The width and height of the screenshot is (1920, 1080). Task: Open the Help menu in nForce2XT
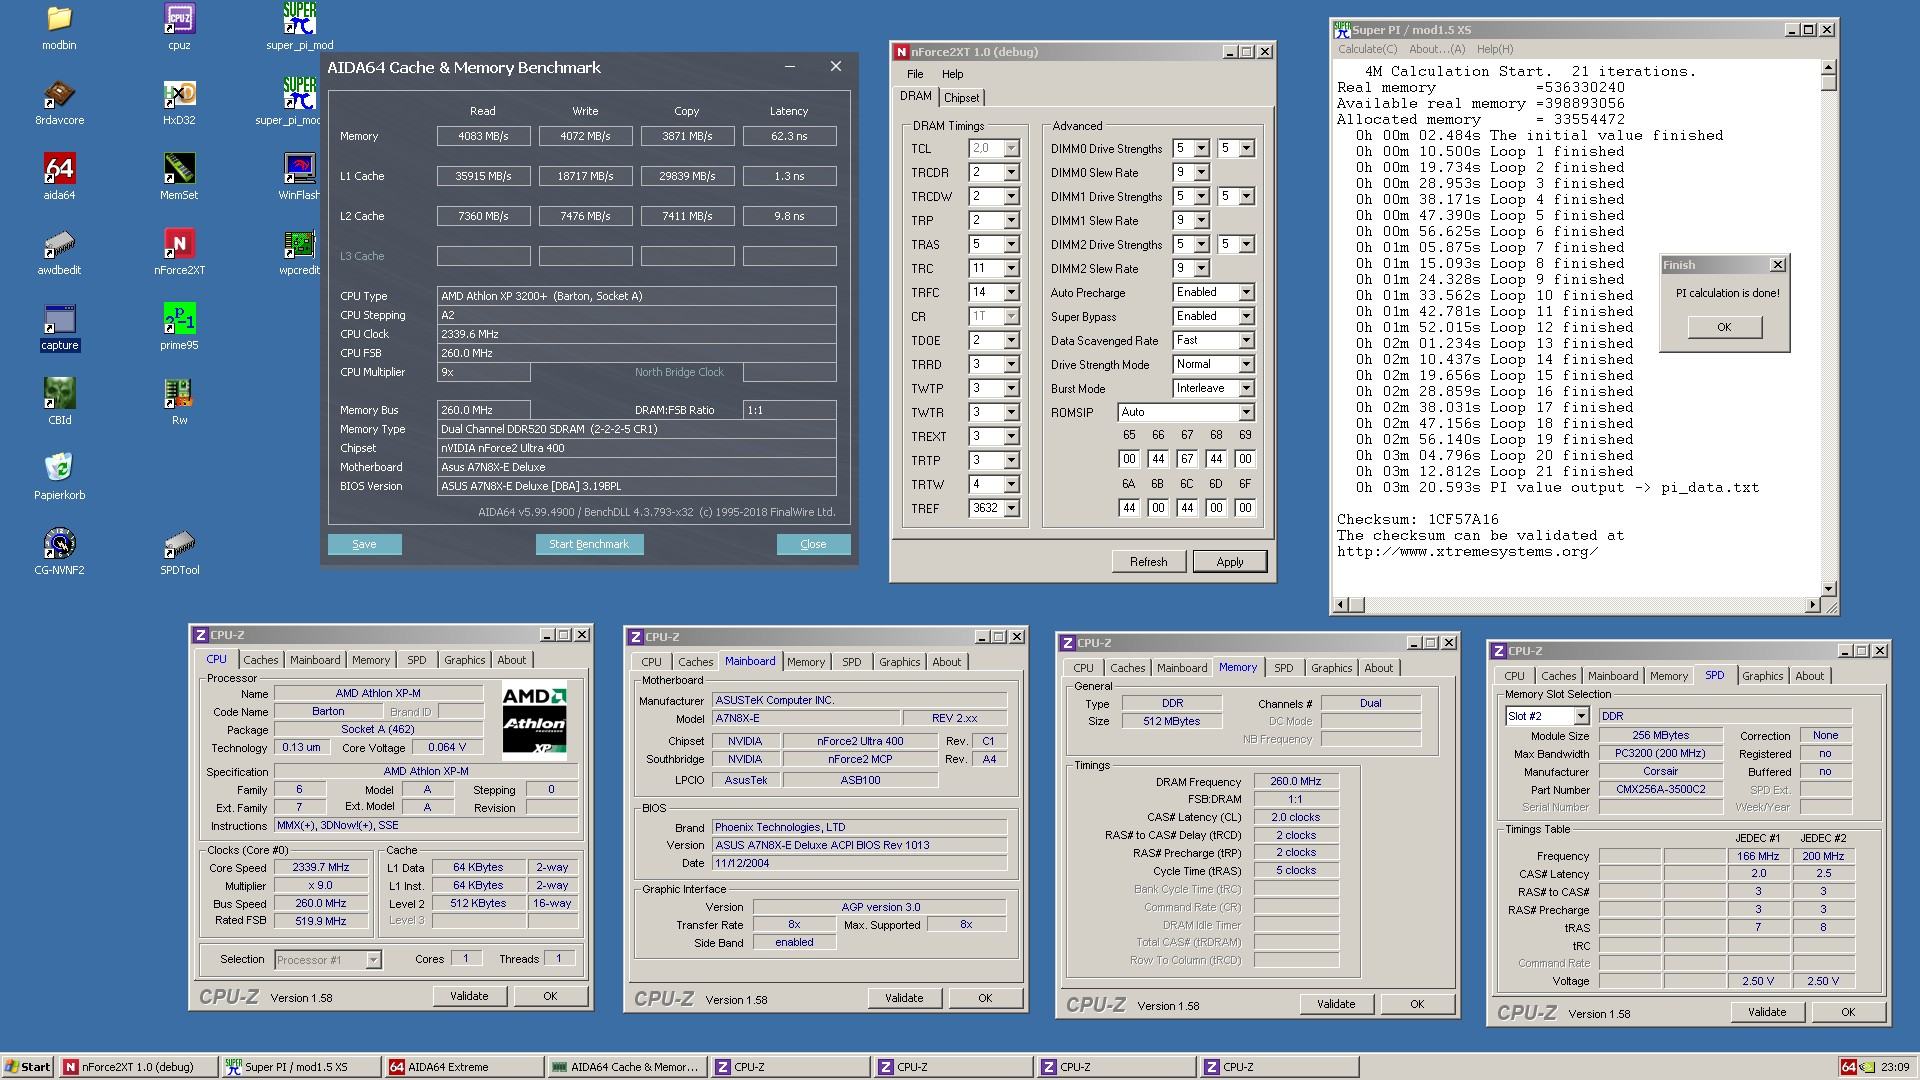[x=953, y=74]
